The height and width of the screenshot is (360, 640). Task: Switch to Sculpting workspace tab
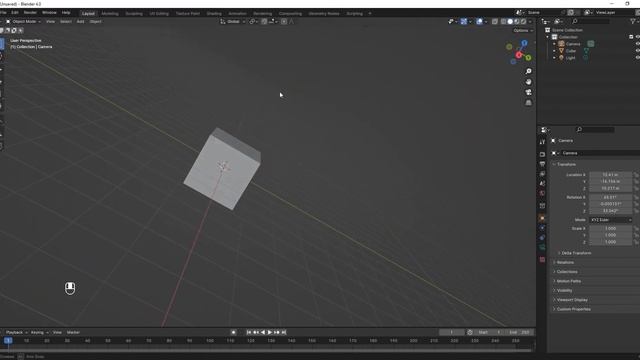click(134, 13)
